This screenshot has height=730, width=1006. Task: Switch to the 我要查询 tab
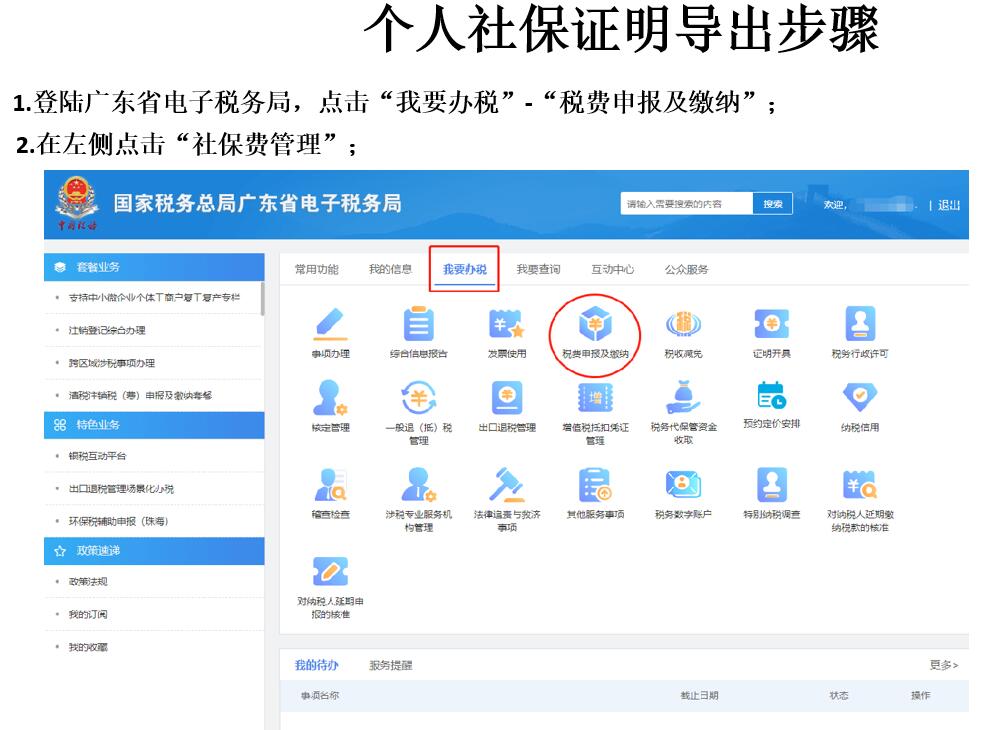tap(538, 269)
